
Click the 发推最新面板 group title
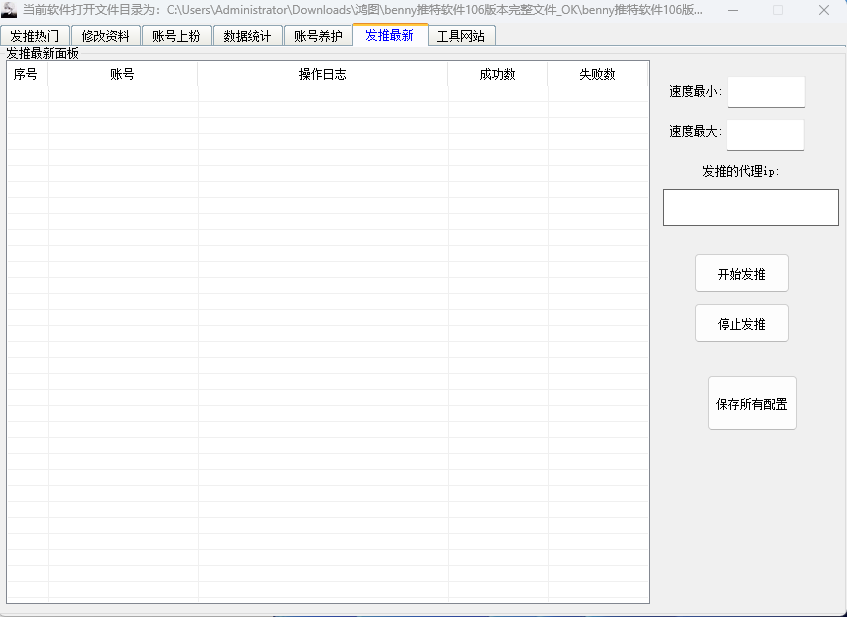(42, 53)
